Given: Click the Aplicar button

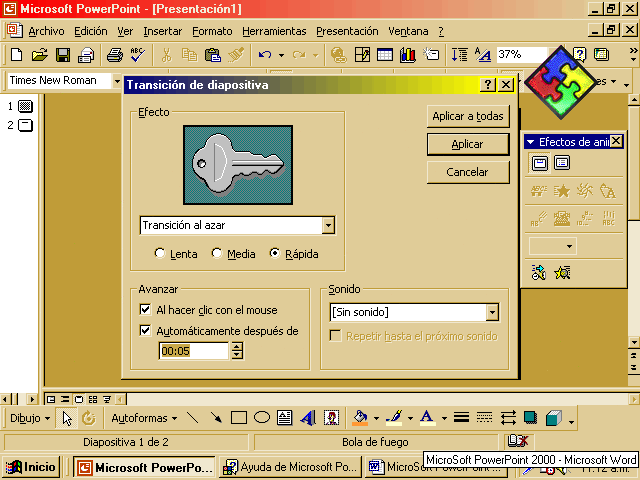Looking at the screenshot, I should click(468, 144).
